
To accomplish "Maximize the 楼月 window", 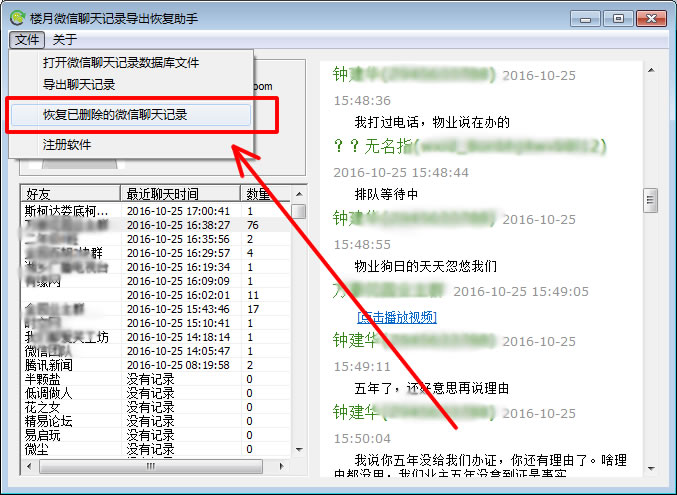I will pyautogui.click(x=618, y=19).
